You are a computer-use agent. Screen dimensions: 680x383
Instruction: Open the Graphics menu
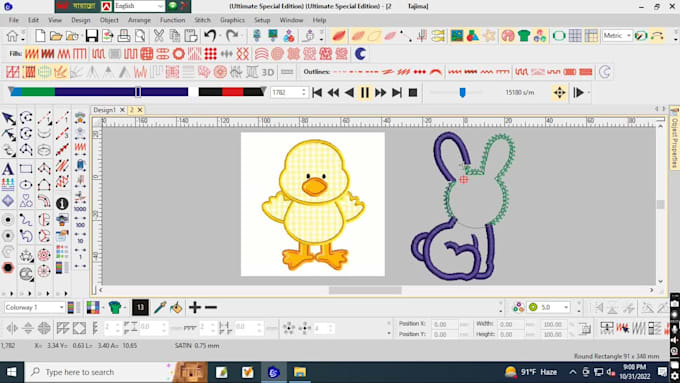[x=232, y=20]
